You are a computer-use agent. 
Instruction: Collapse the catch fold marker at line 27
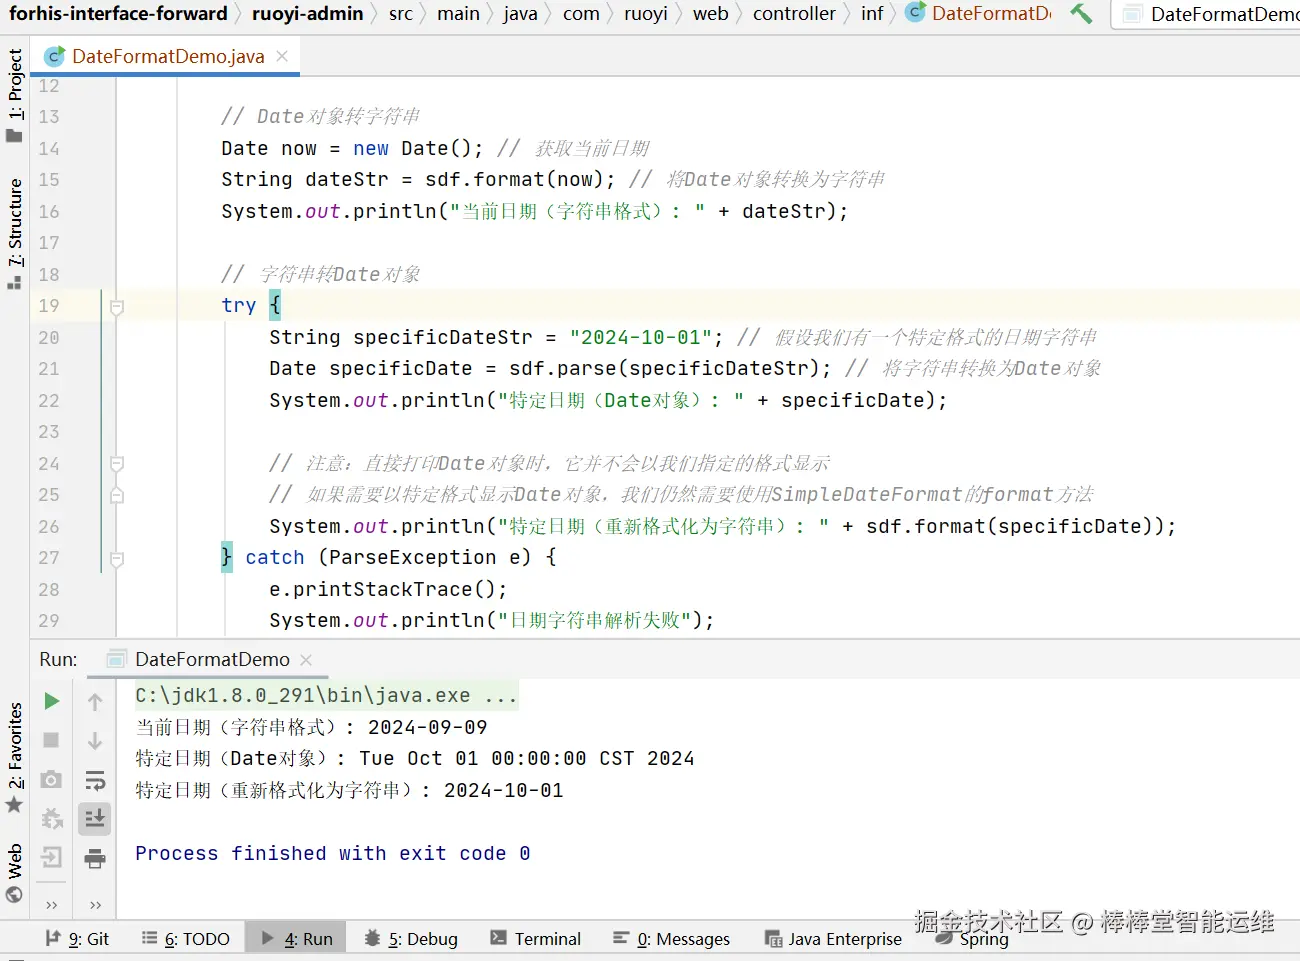pyautogui.click(x=117, y=559)
